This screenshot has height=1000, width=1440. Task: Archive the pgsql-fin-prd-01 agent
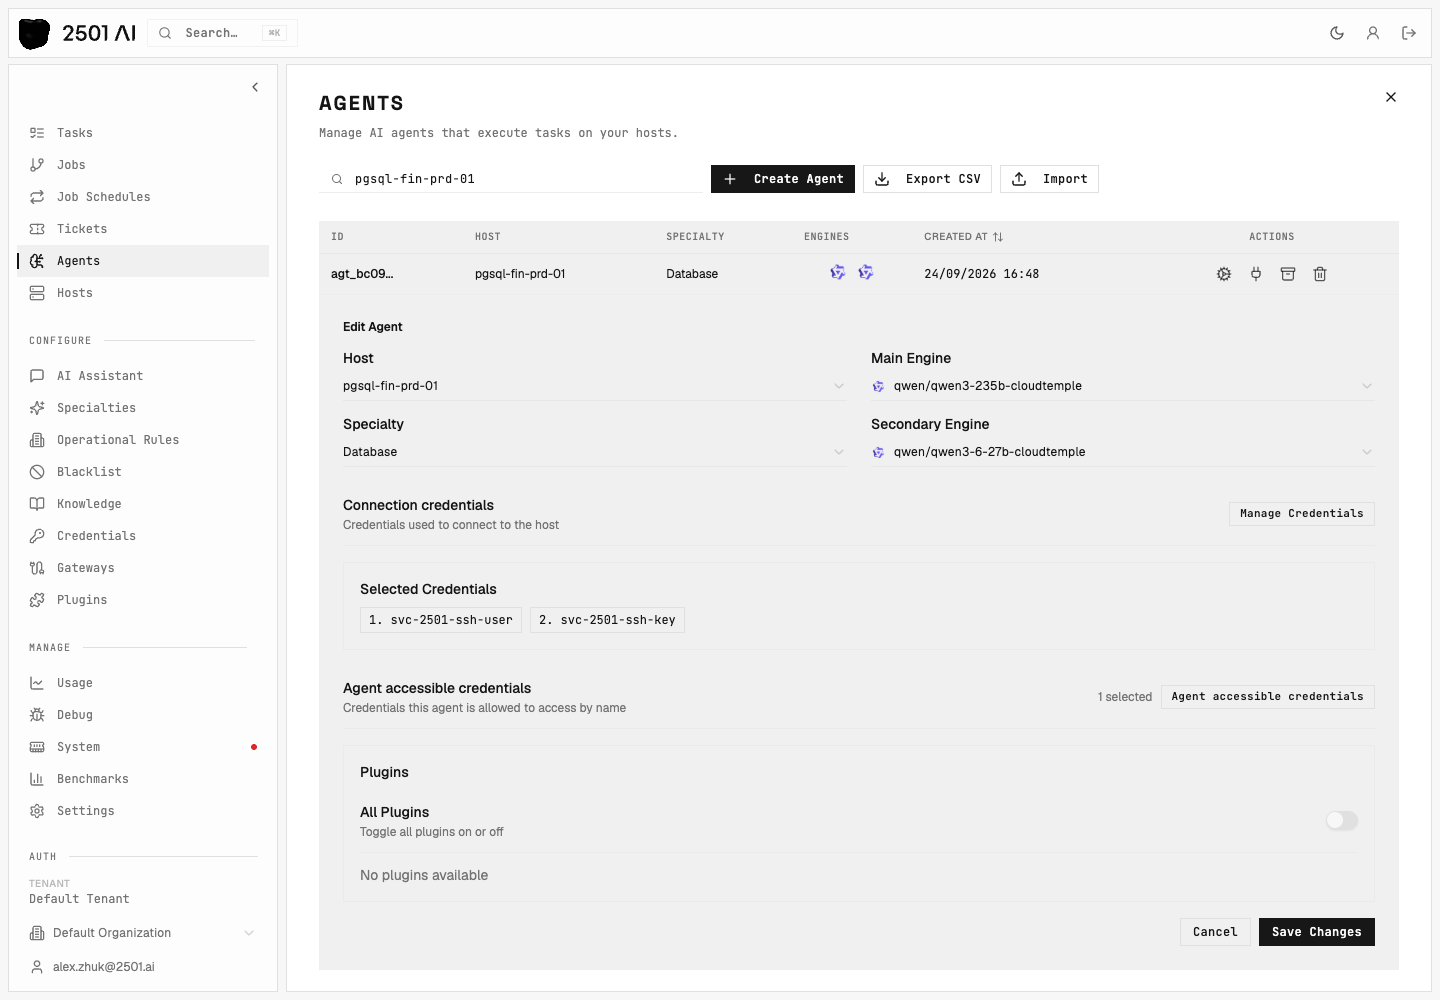1288,274
